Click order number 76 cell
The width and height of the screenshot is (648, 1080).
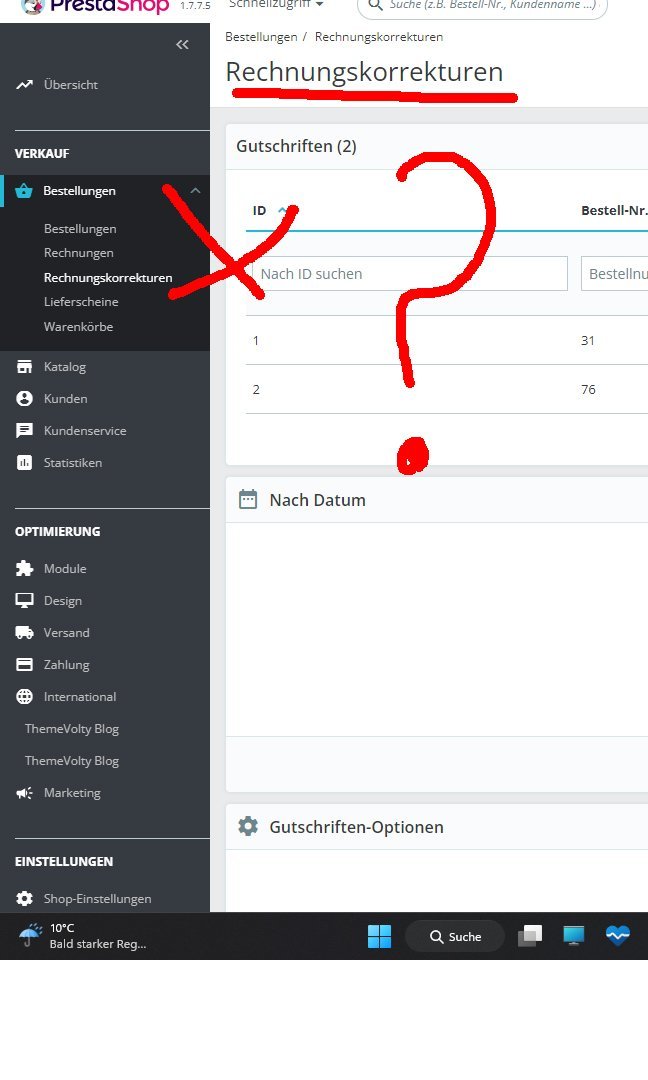[x=588, y=389]
